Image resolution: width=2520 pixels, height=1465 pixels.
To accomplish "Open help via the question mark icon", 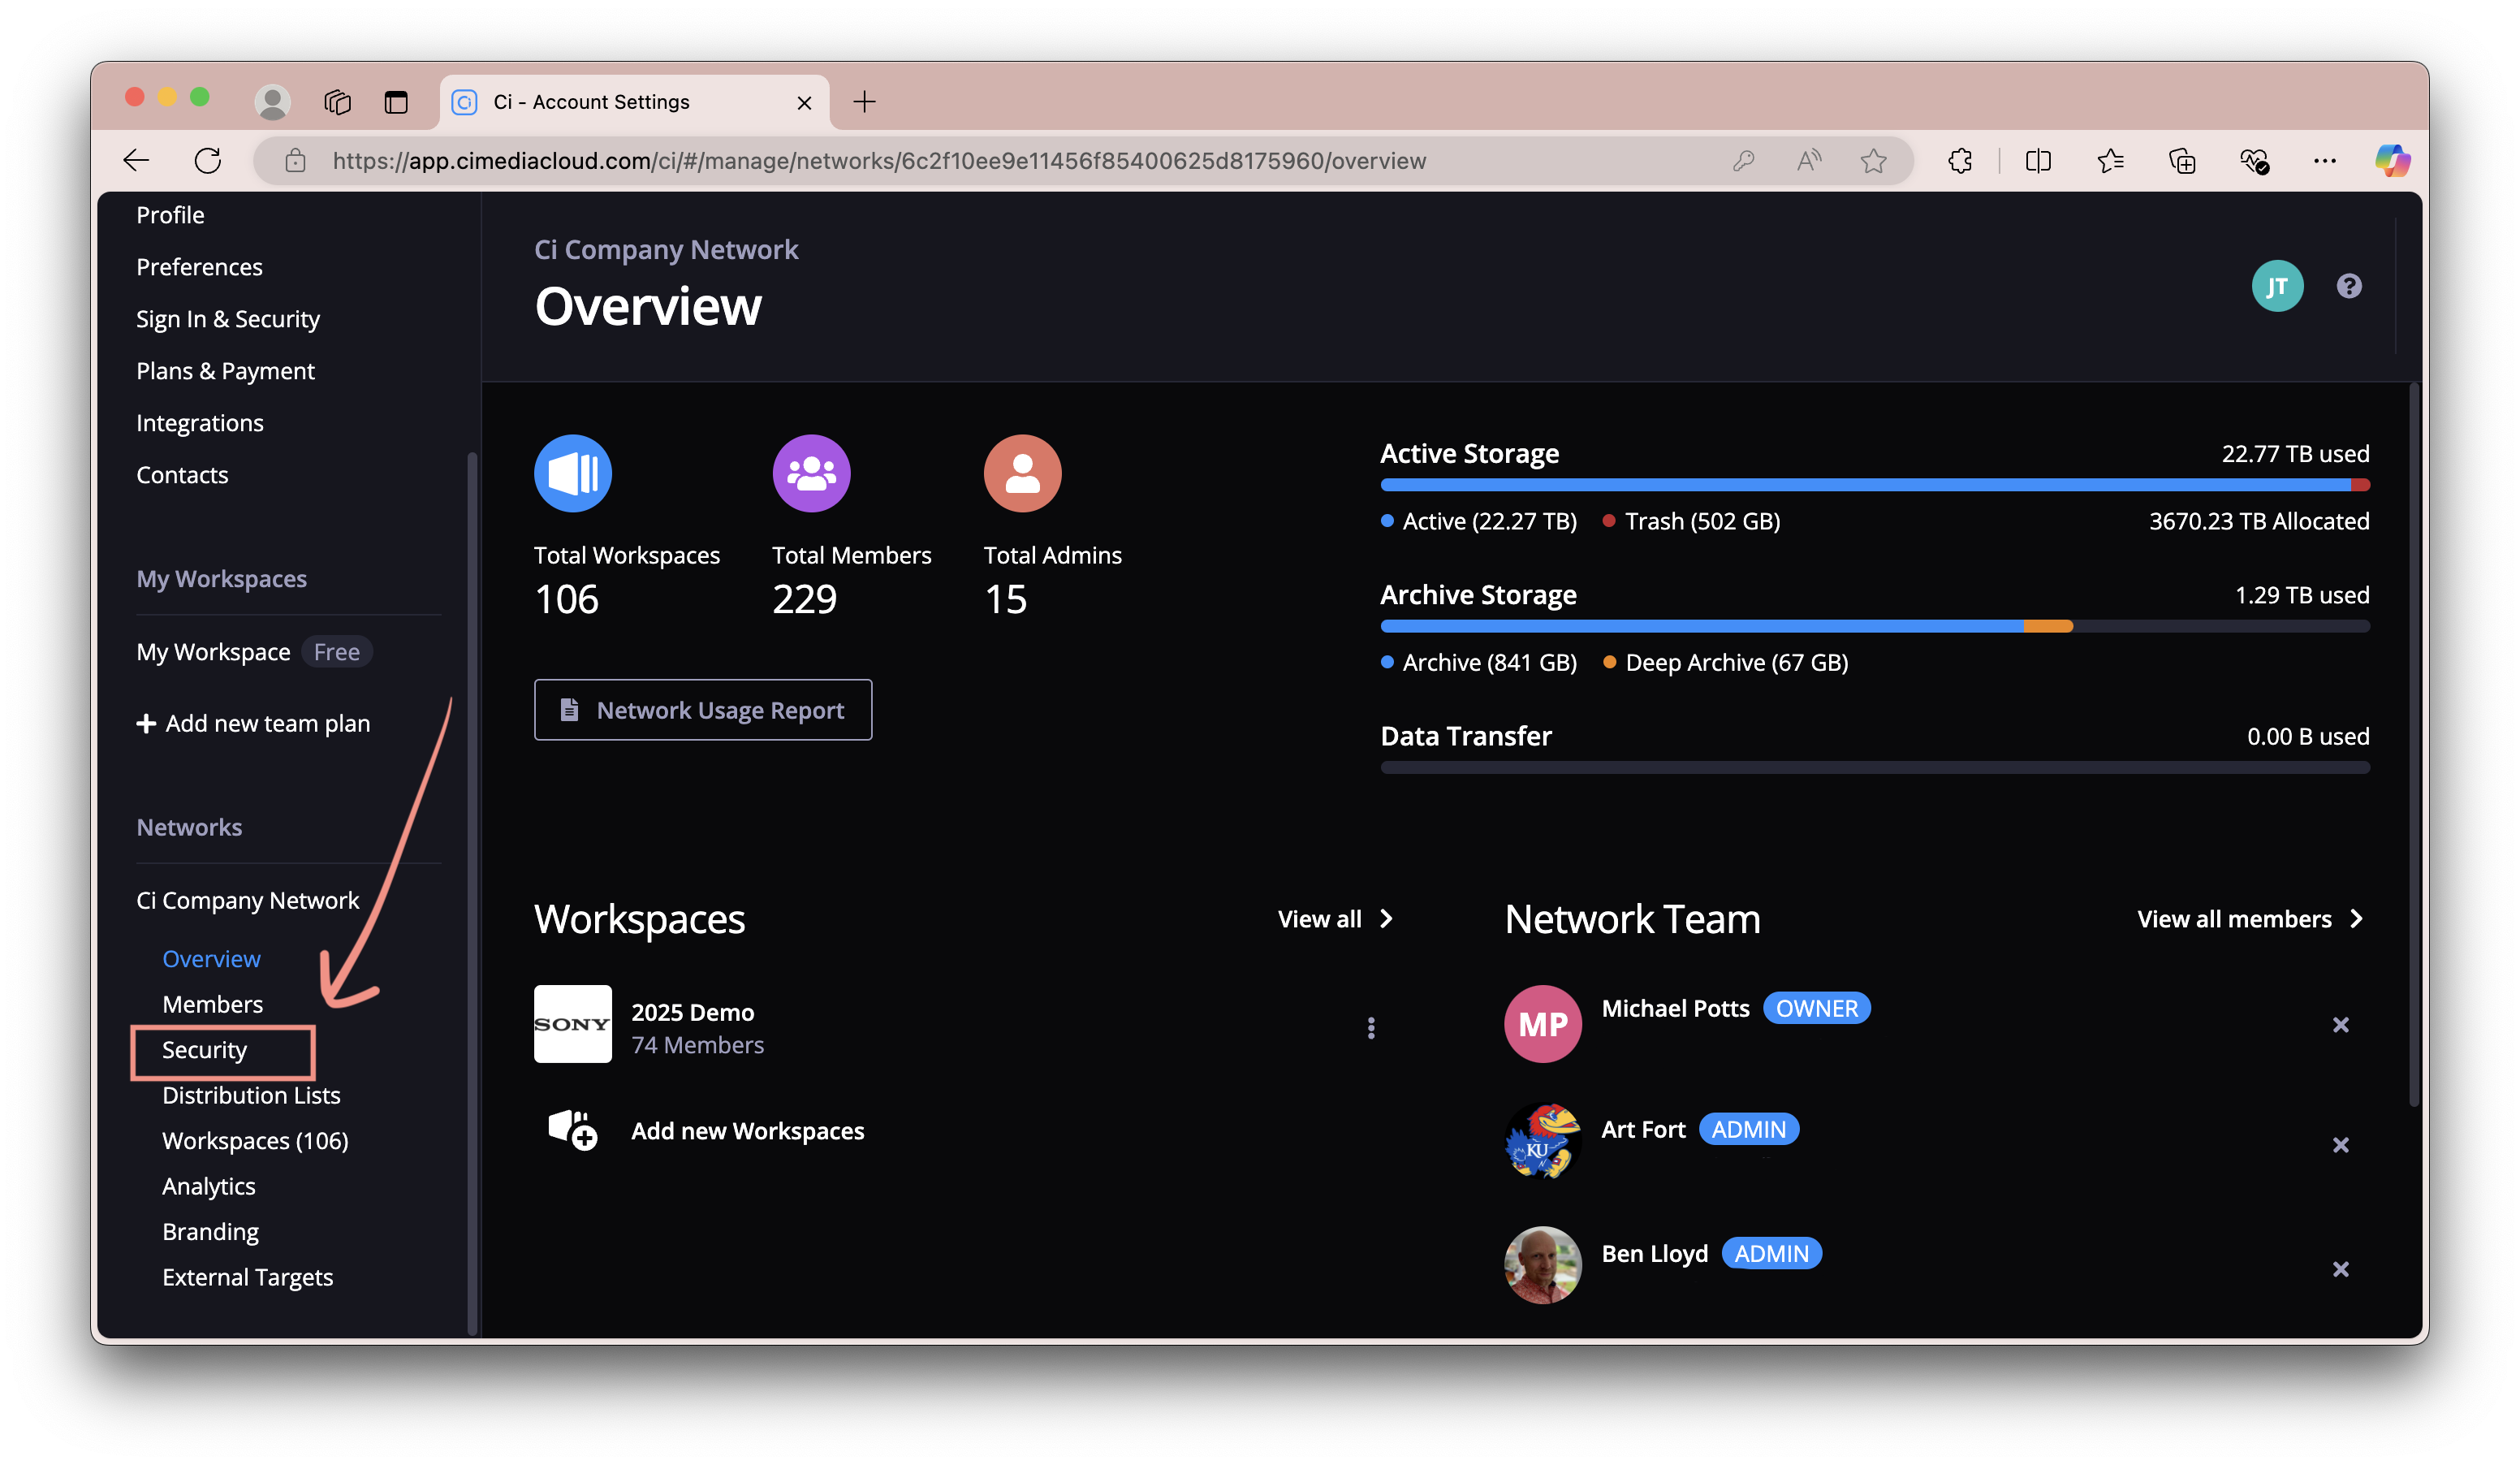I will click(x=2349, y=286).
